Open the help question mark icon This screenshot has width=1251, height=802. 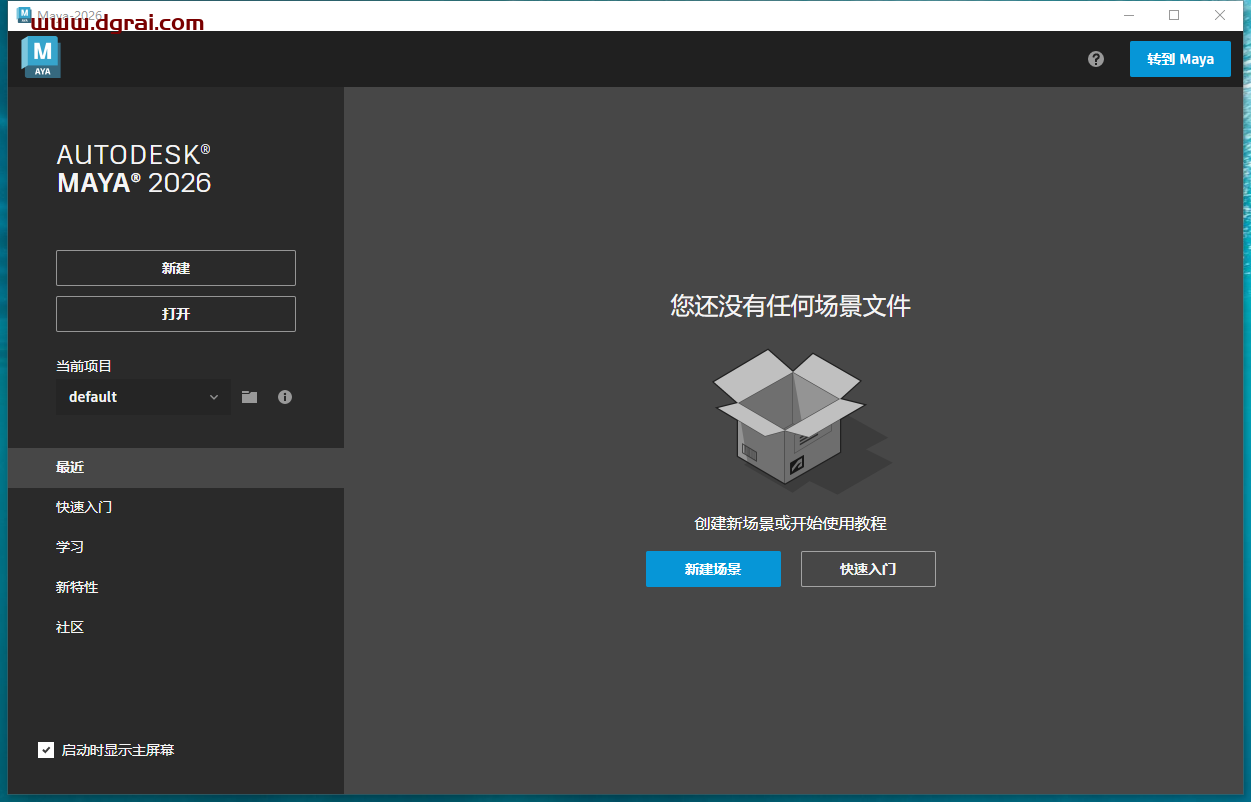(x=1096, y=59)
